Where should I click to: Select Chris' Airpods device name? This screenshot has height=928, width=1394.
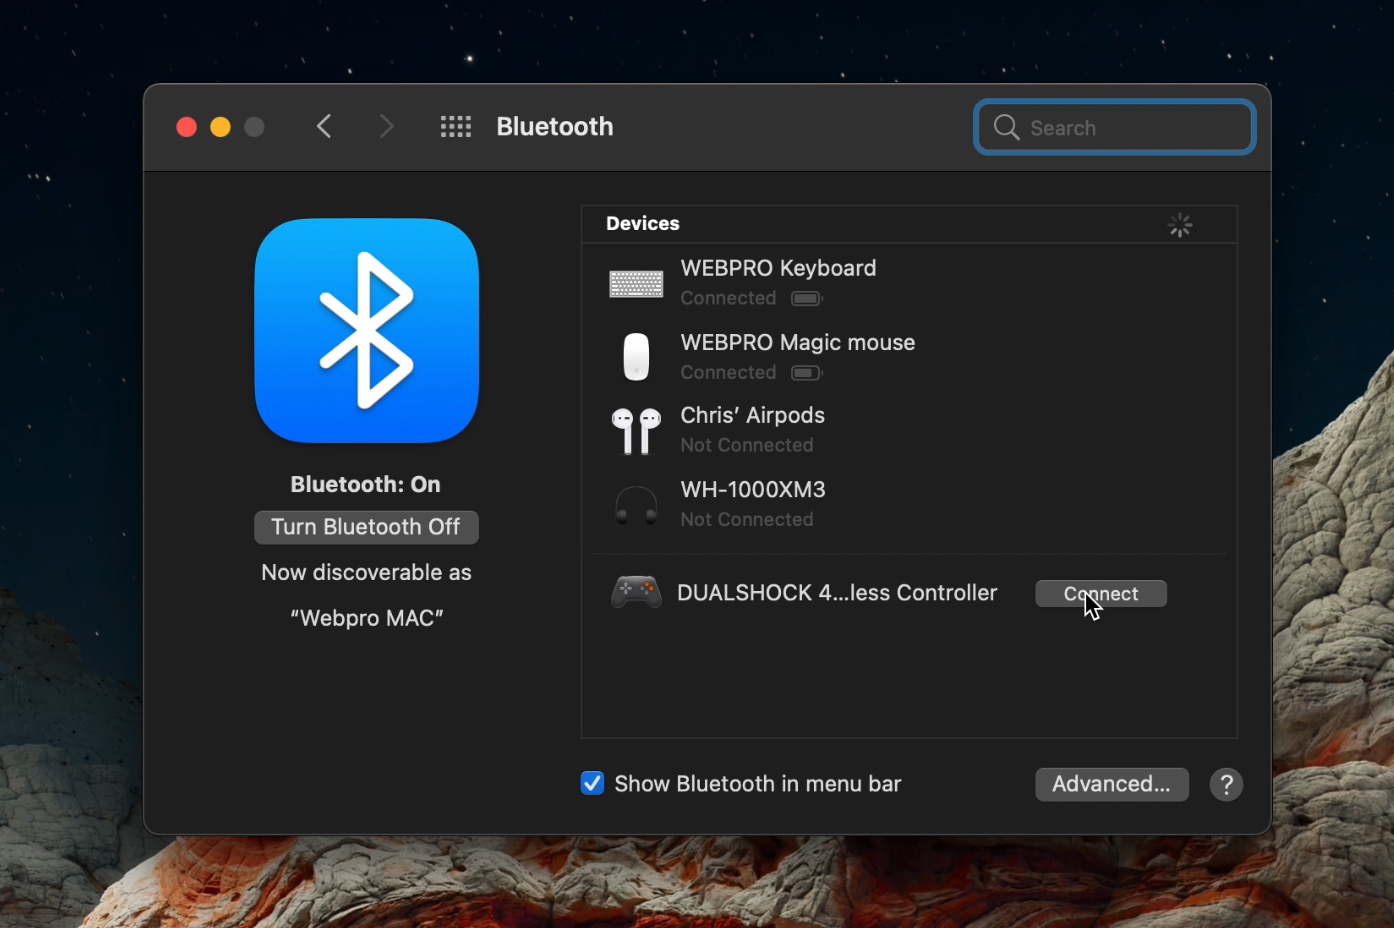[x=752, y=415]
